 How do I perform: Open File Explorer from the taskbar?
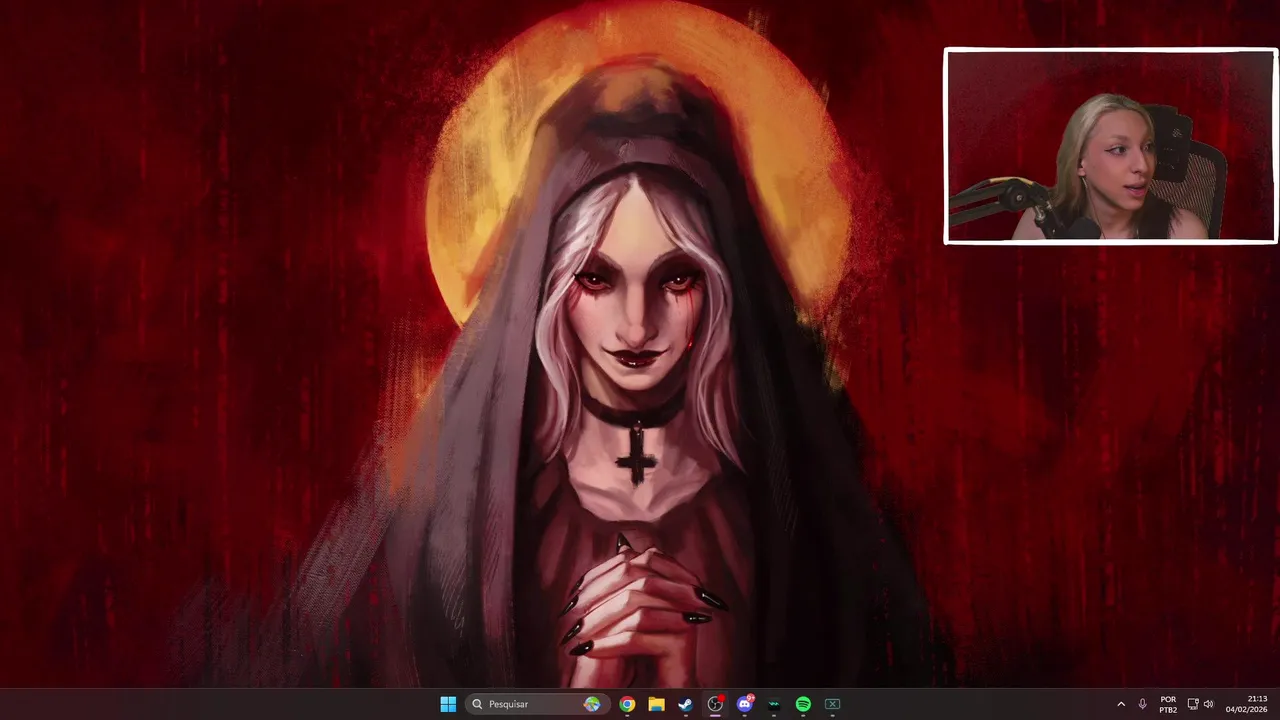coord(656,704)
